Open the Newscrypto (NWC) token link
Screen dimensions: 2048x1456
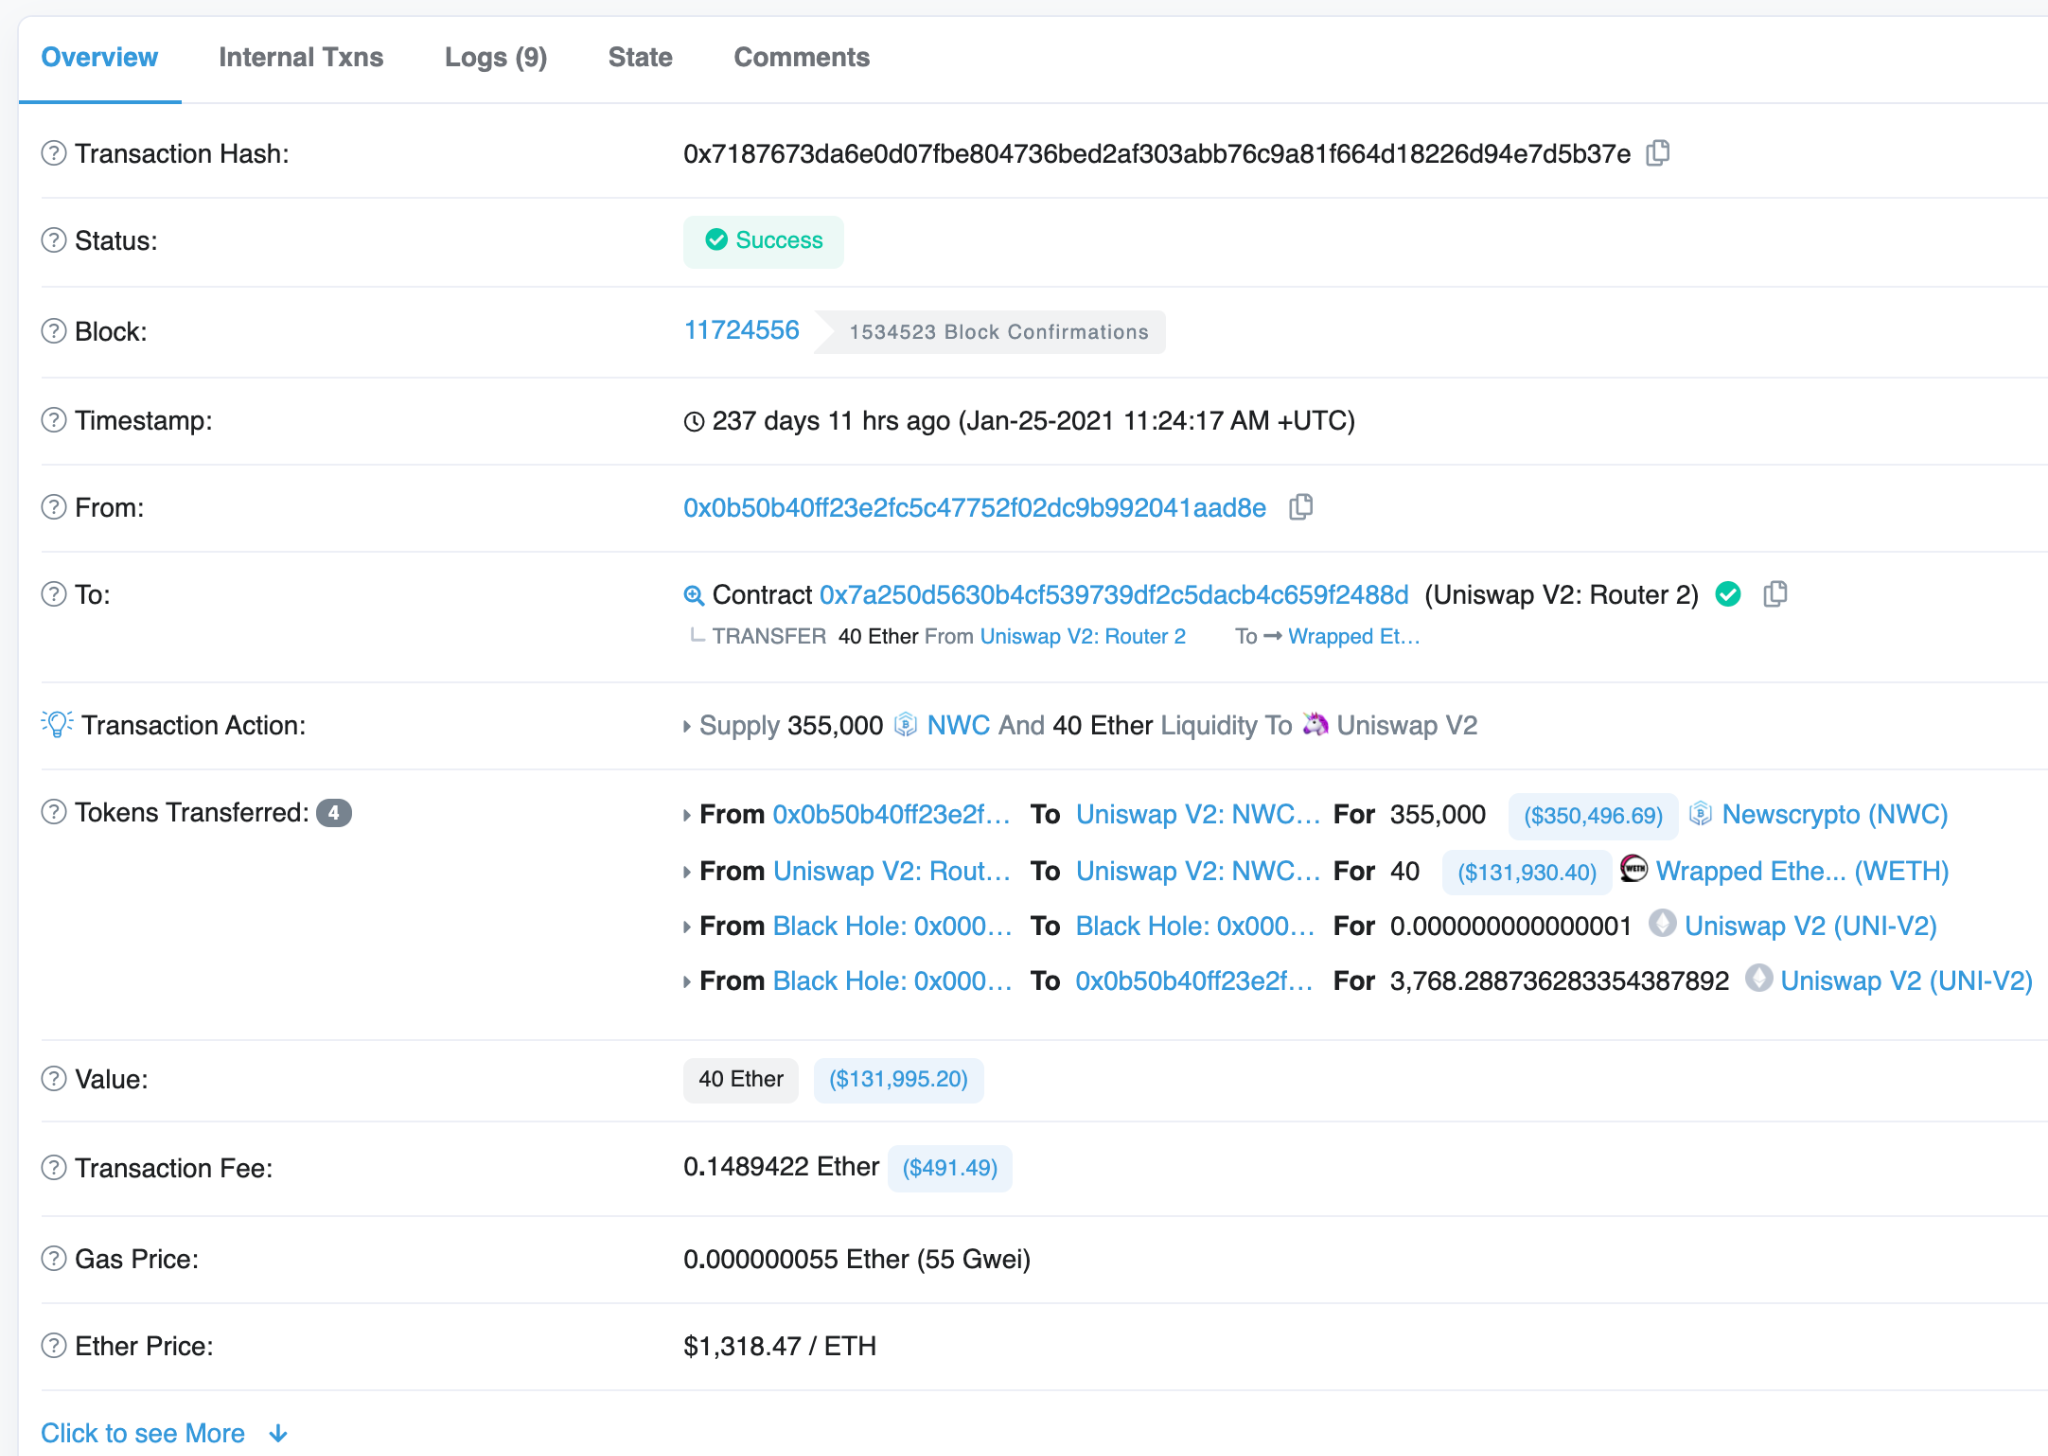coord(1834,814)
